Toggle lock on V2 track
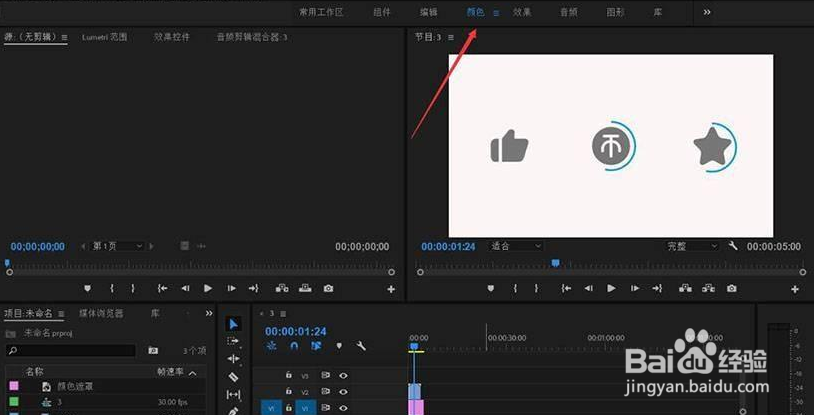This screenshot has height=415, width=814. (289, 391)
